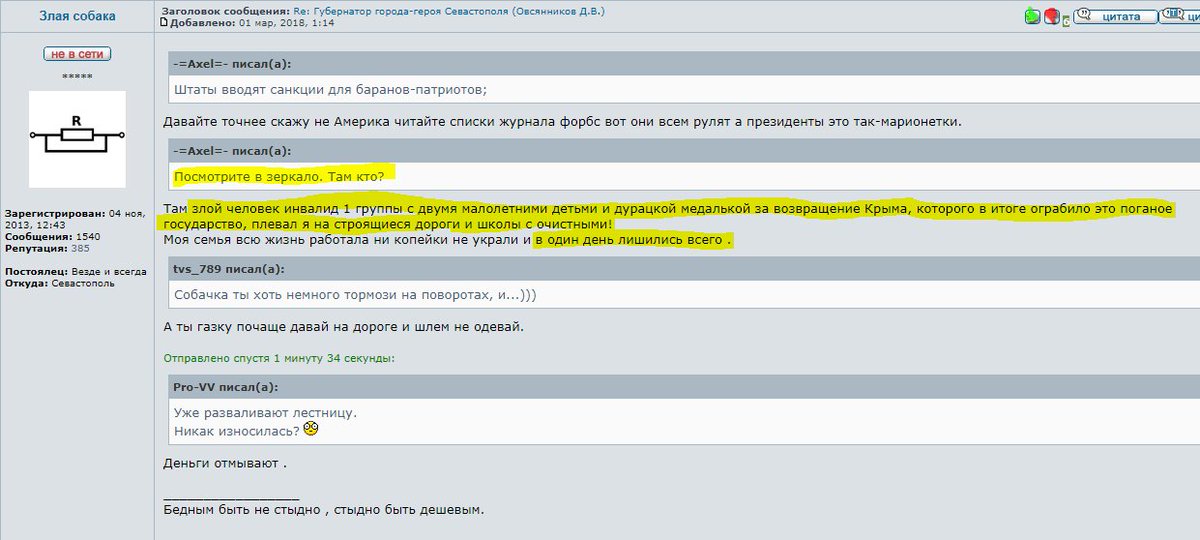Open the post title link about Губернатор Севастополя
The image size is (1200, 540).
click(x=448, y=11)
